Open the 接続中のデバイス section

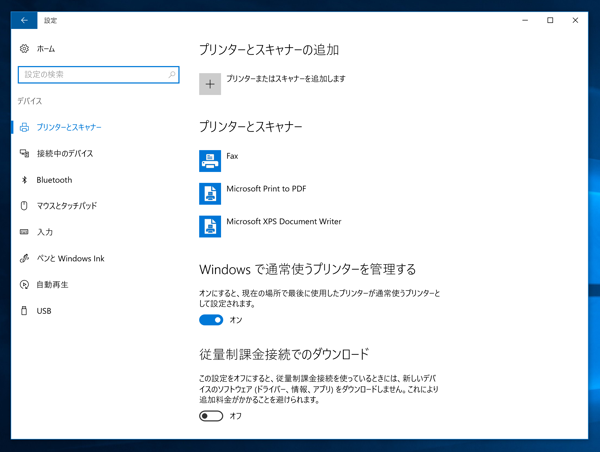coord(65,153)
